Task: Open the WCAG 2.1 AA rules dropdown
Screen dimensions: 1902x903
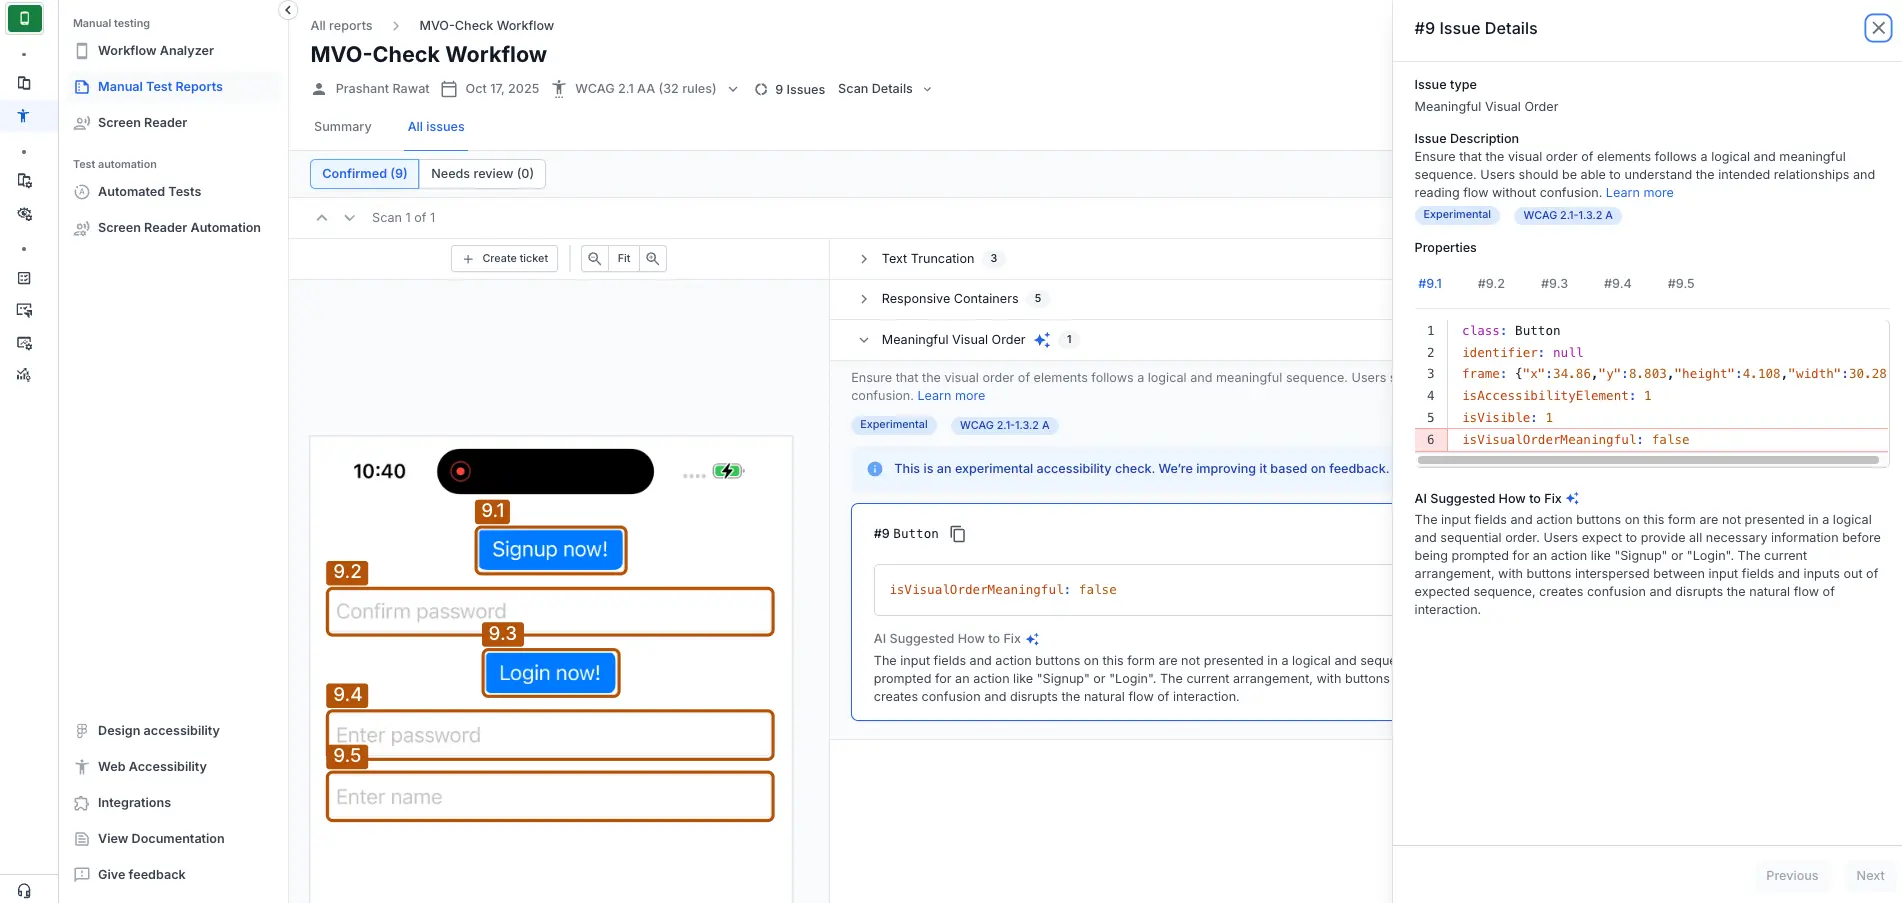Action: click(x=733, y=89)
